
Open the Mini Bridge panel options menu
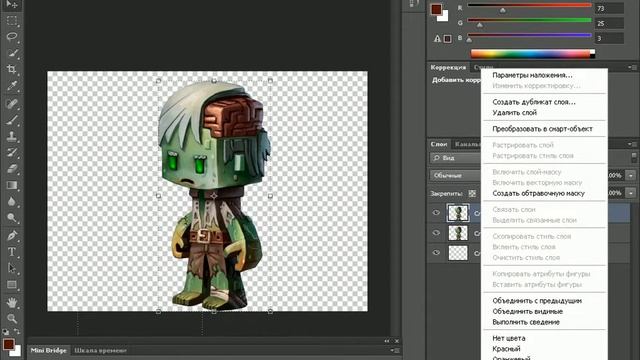point(395,350)
